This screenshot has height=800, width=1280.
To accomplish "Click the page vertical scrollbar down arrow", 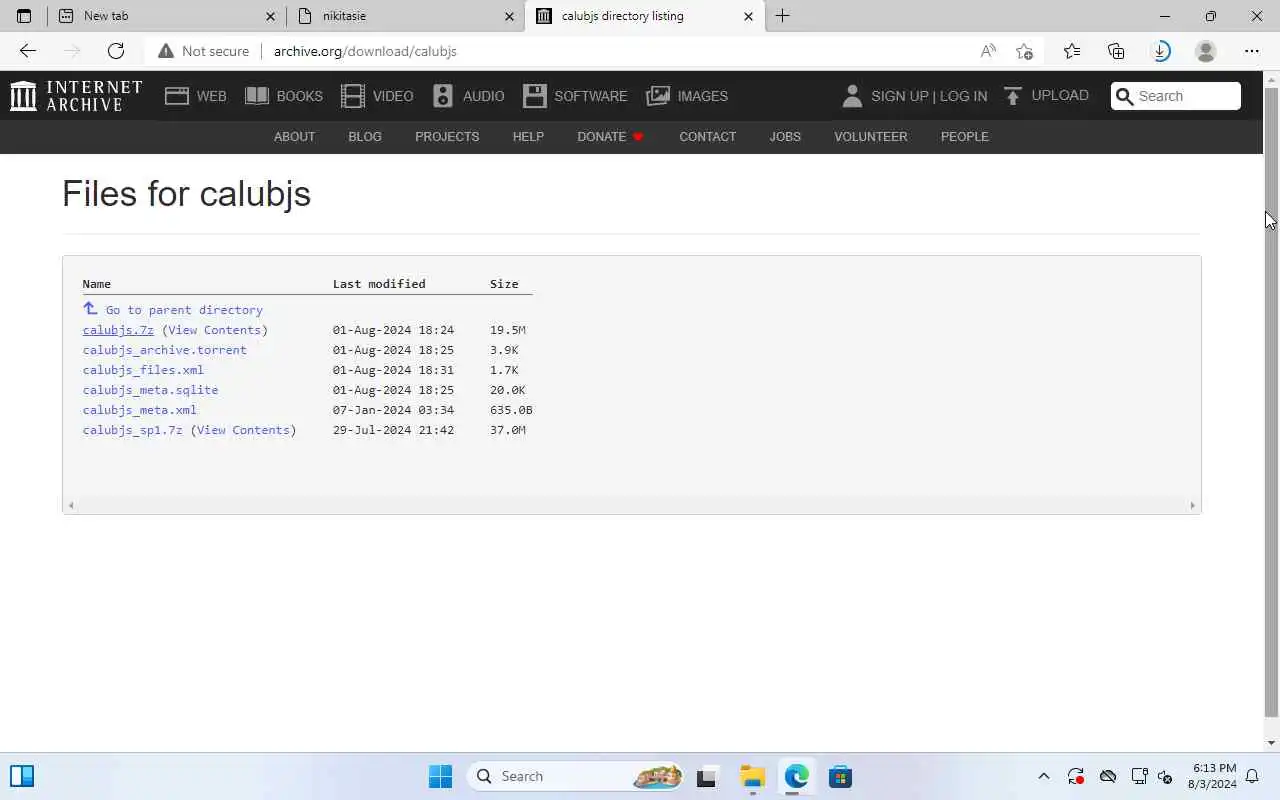I will coord(1272,742).
